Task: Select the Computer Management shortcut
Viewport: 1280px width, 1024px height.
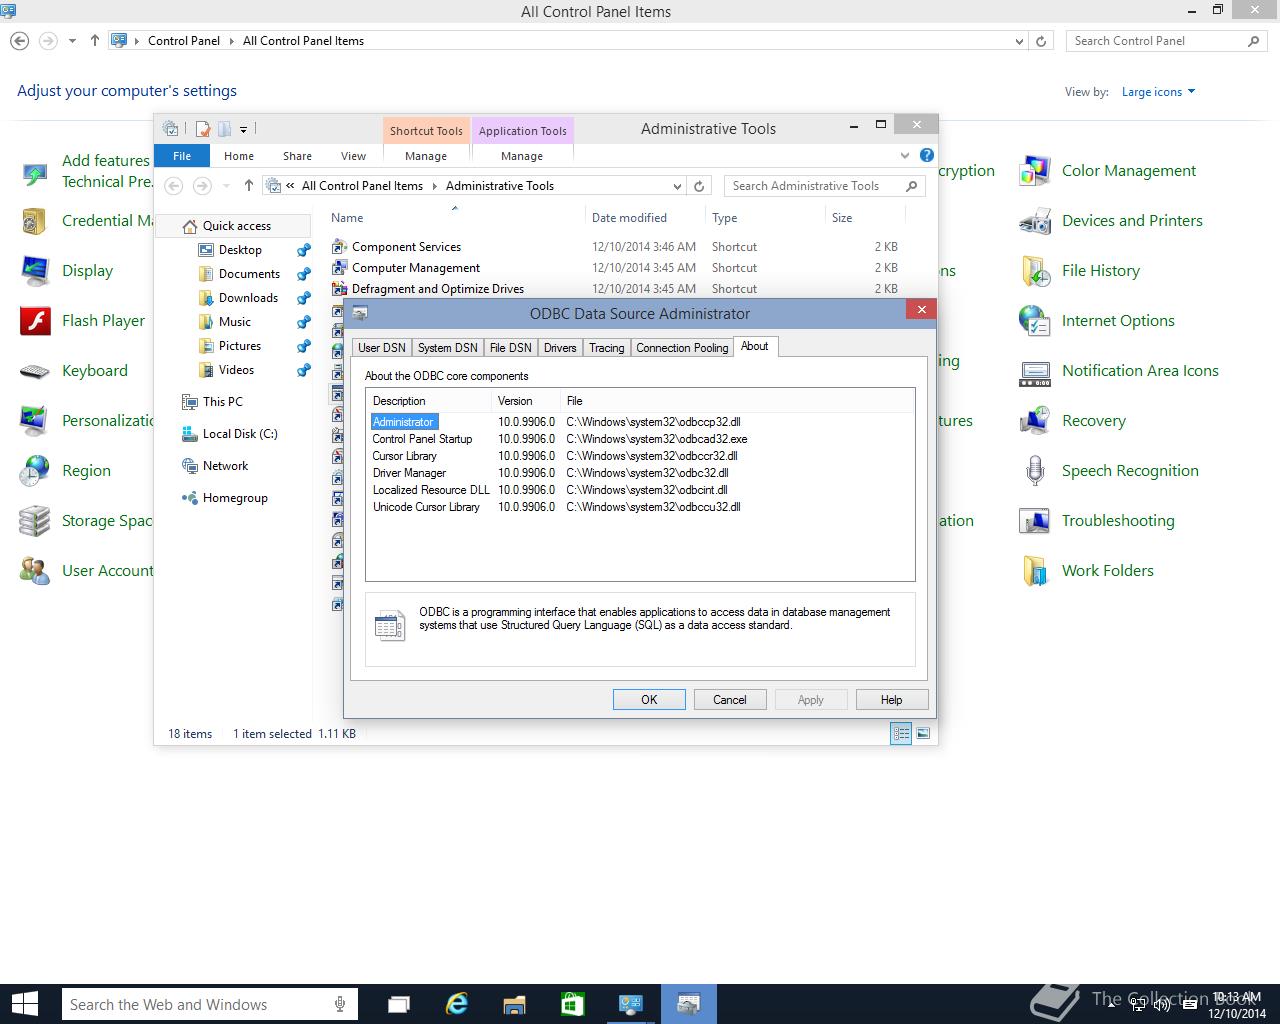Action: [x=416, y=268]
